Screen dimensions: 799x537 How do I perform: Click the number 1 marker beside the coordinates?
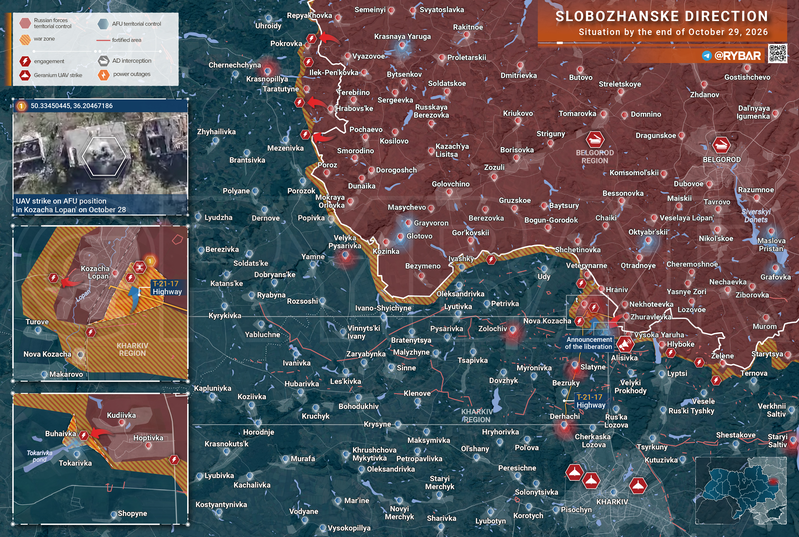[x=21, y=106]
